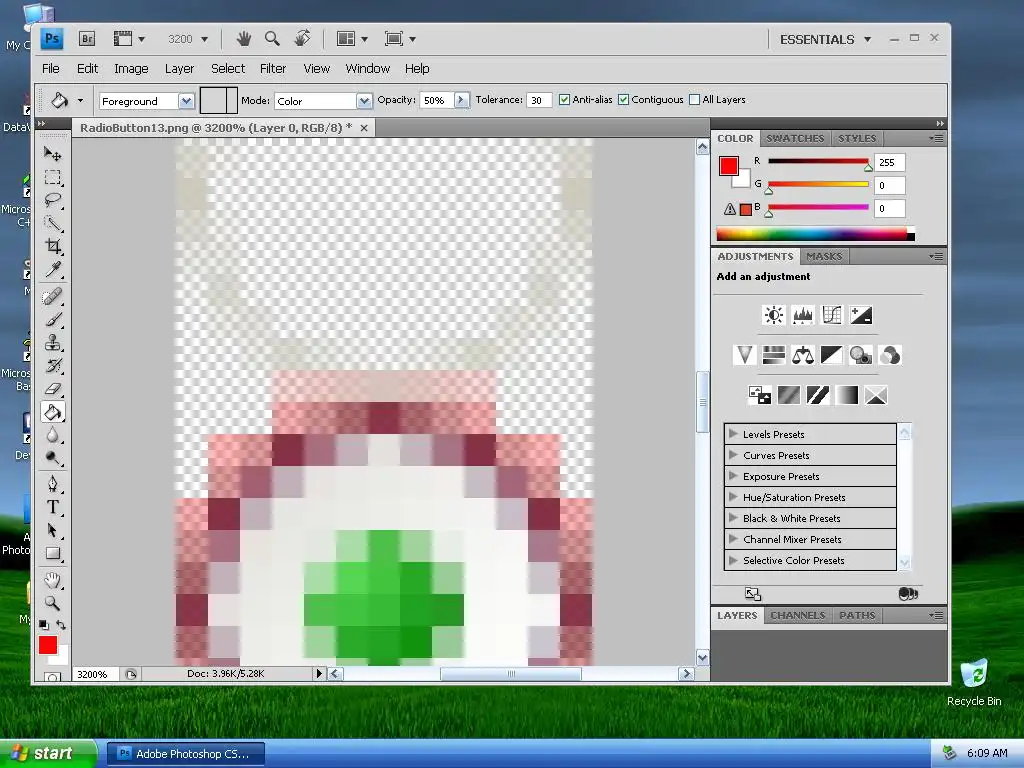Open the Recycle Bin on desktop

(x=974, y=682)
